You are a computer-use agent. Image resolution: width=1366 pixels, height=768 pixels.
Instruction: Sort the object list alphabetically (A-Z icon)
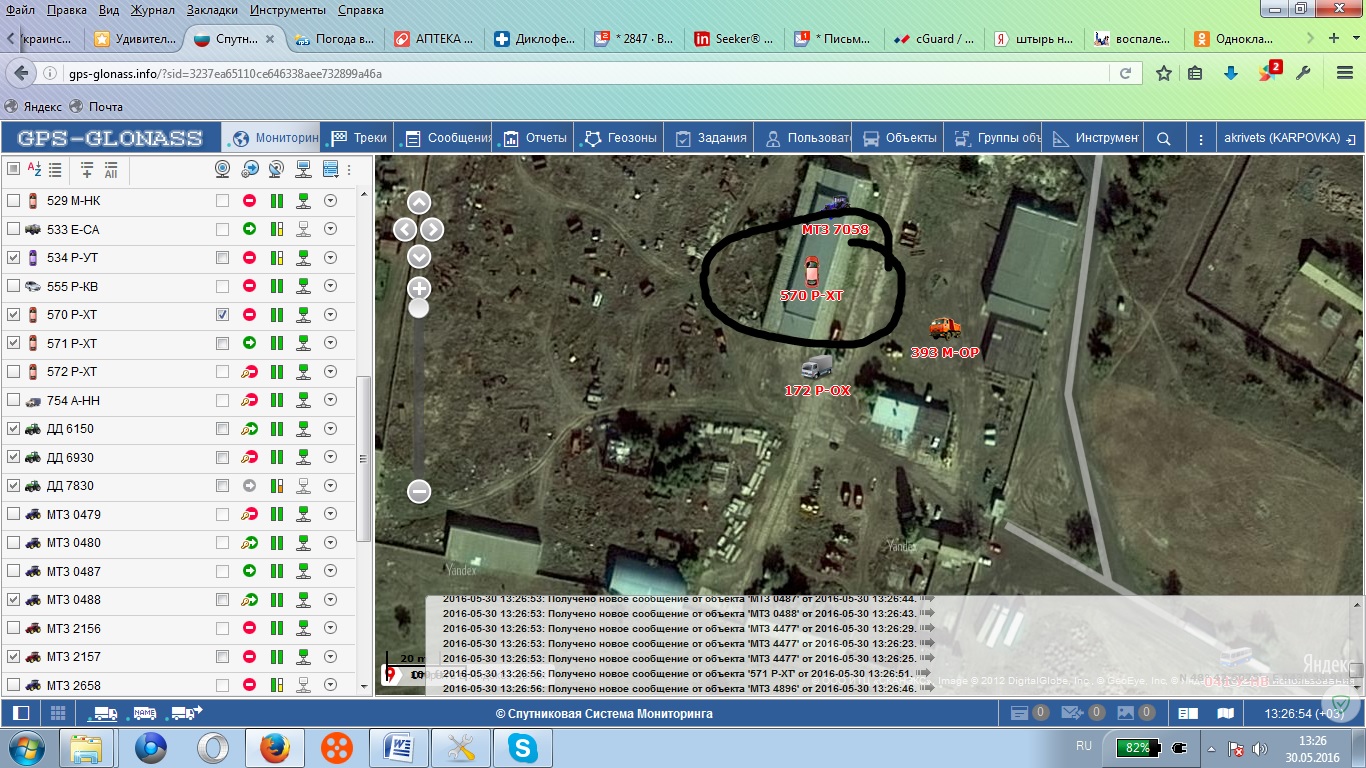34,170
